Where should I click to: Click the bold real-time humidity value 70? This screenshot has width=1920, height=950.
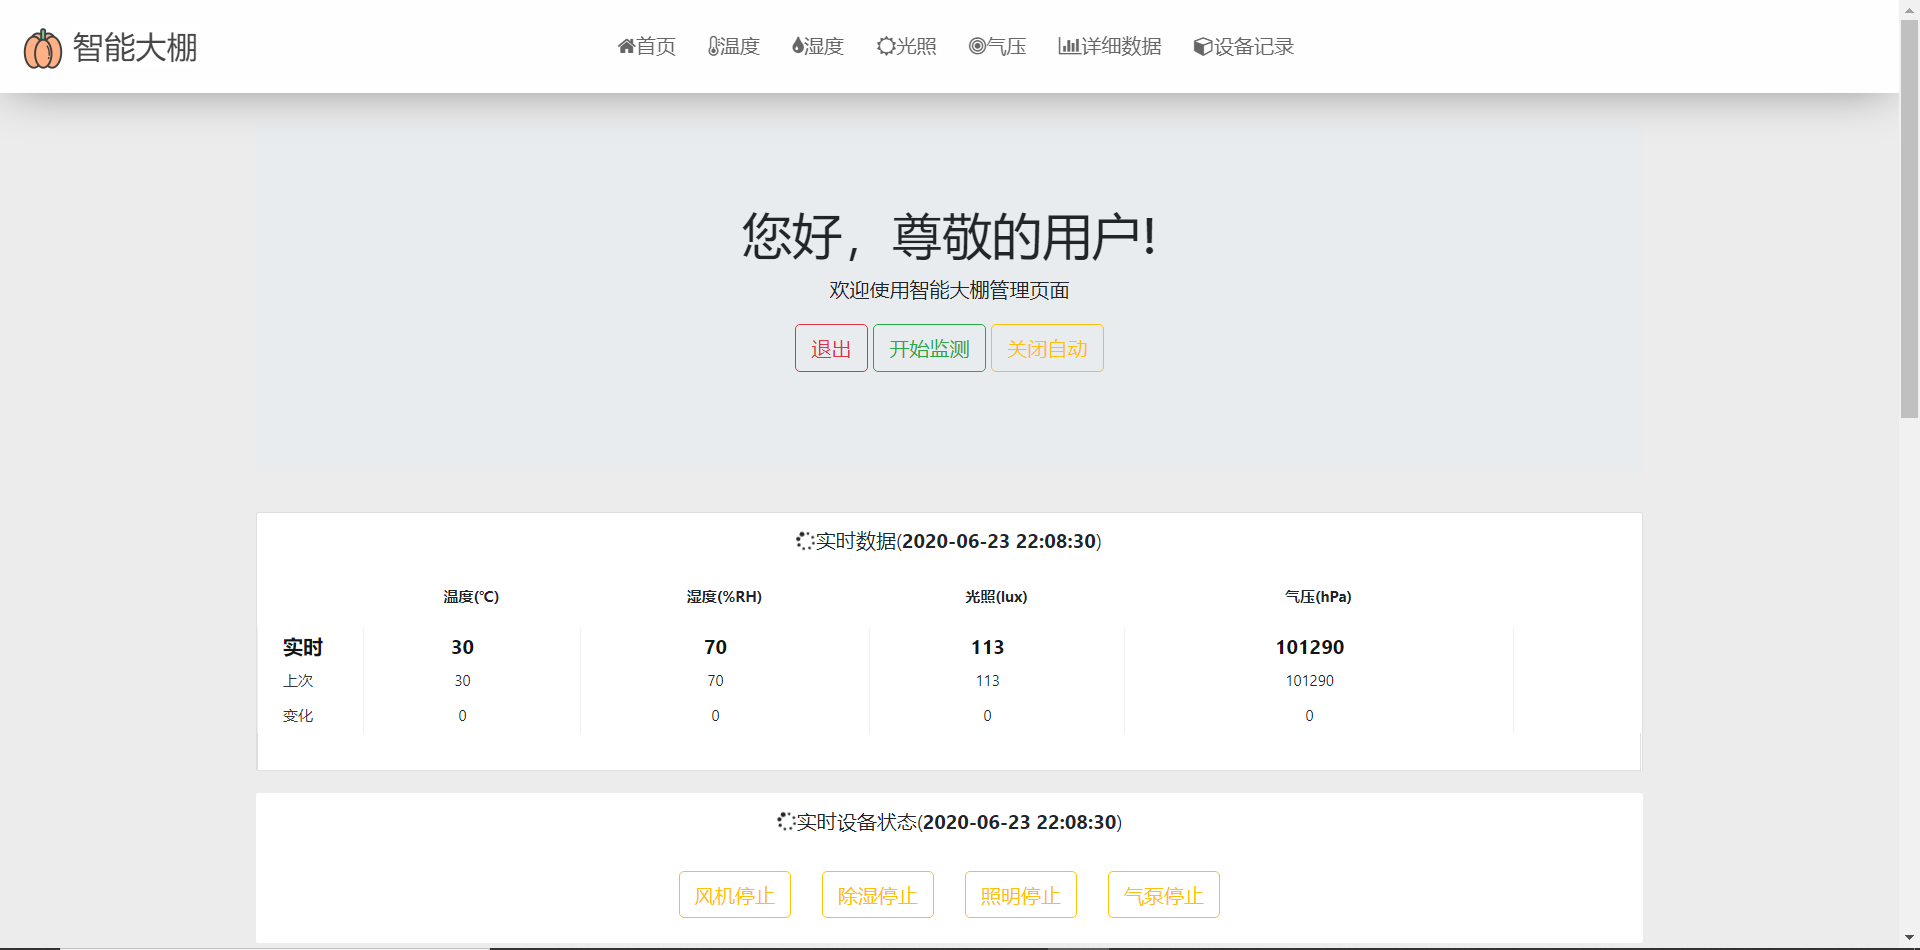point(715,647)
